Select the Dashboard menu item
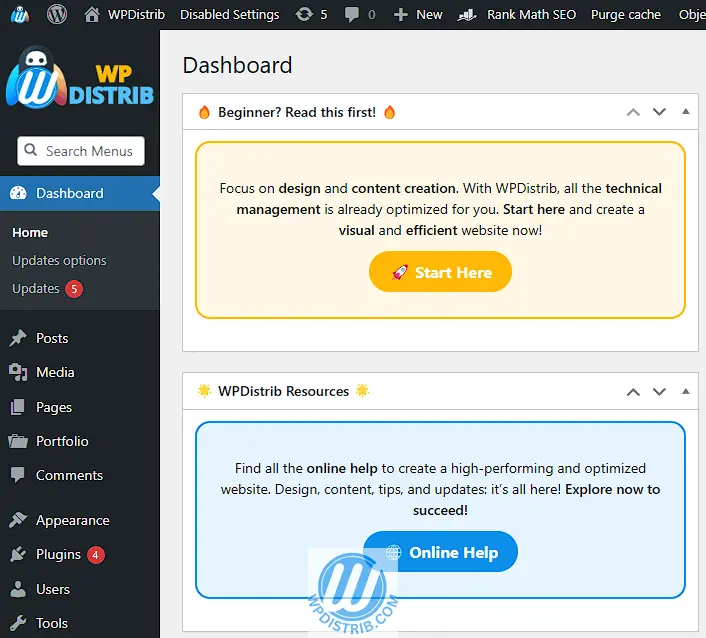 (80, 193)
